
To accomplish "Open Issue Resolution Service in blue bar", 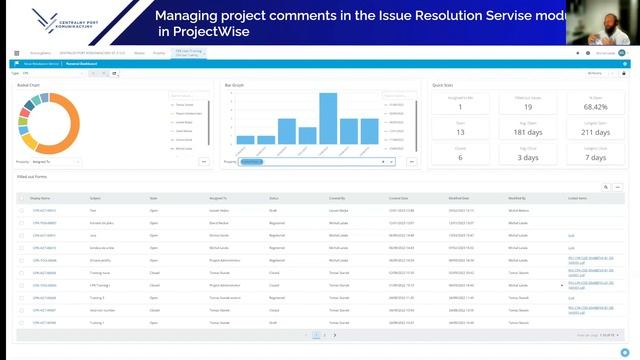I will click(41, 64).
